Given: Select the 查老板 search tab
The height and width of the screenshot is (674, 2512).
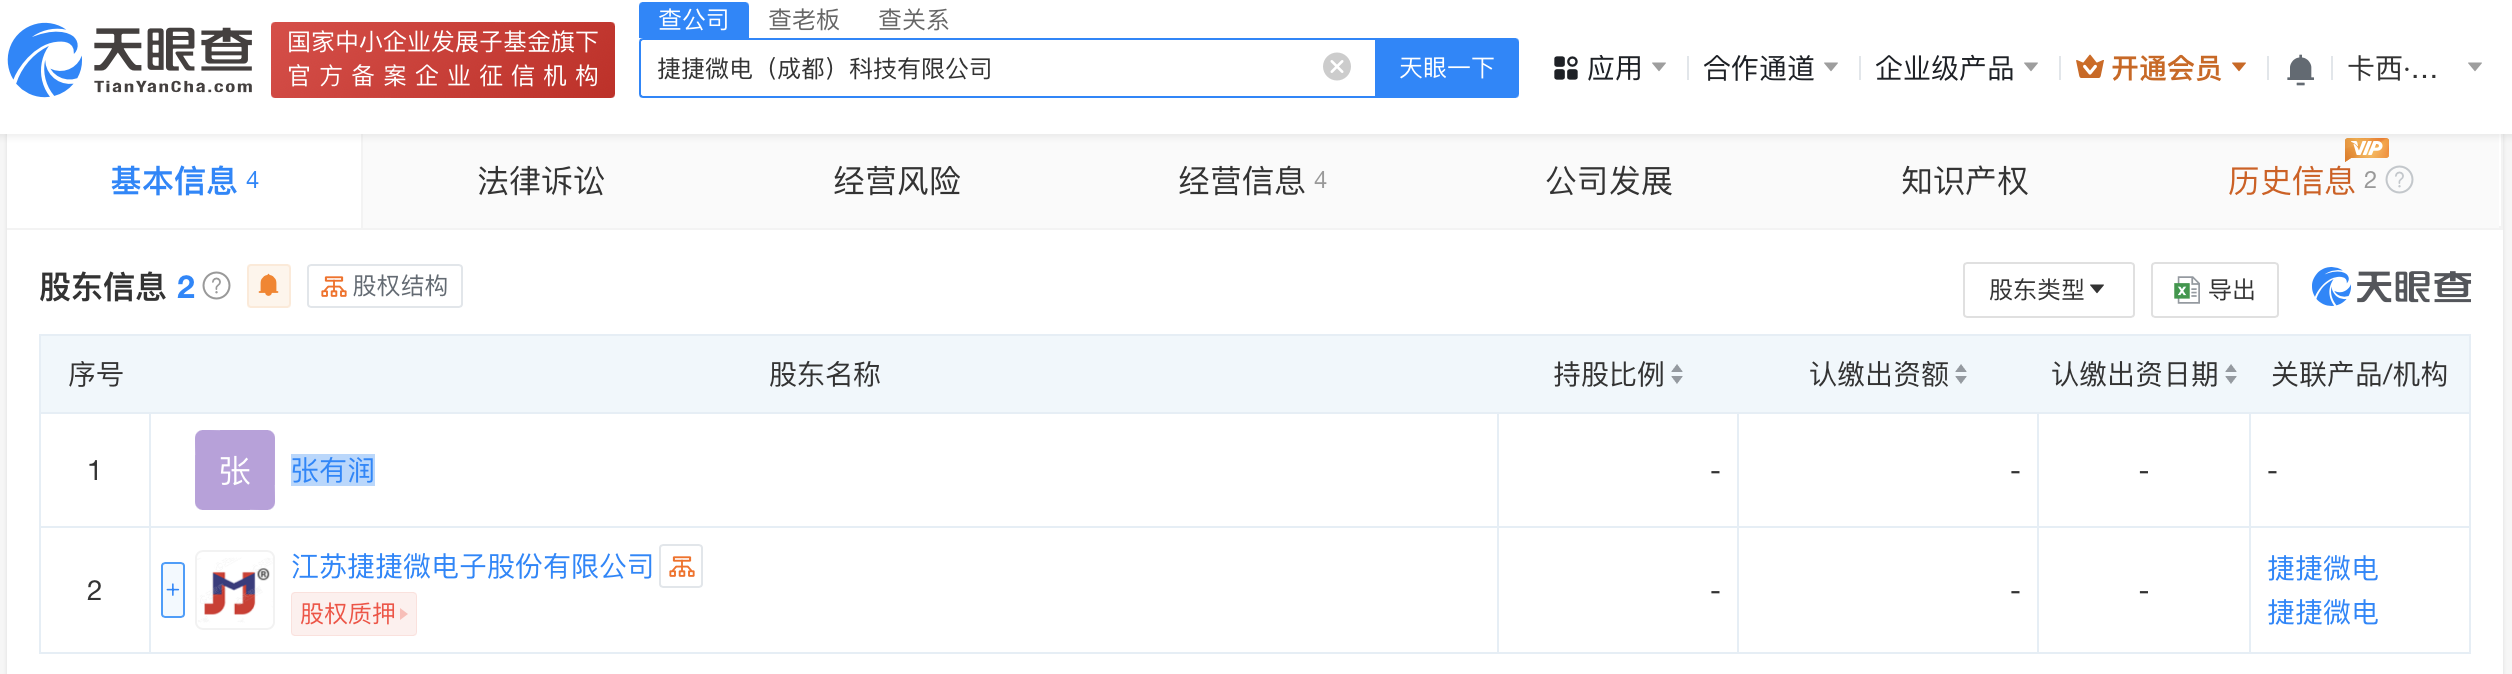Looking at the screenshot, I should [x=803, y=19].
